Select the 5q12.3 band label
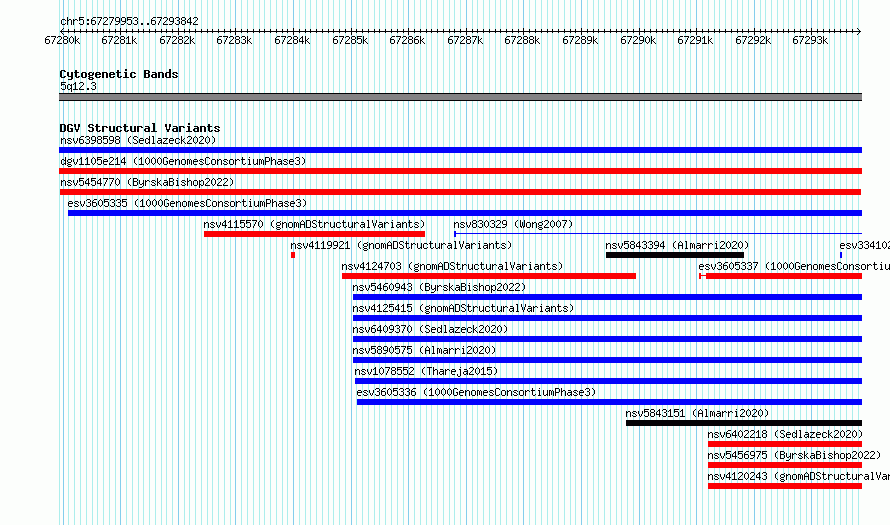Viewport: 890px width, 525px height. point(78,86)
